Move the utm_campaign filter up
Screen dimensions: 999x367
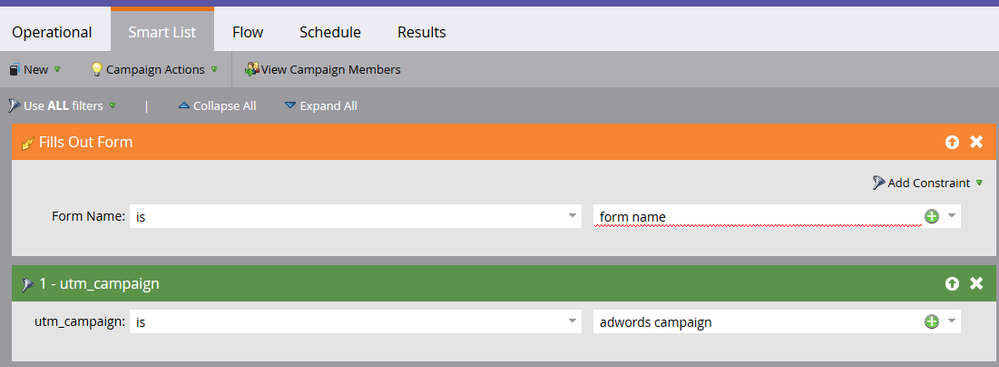point(952,284)
